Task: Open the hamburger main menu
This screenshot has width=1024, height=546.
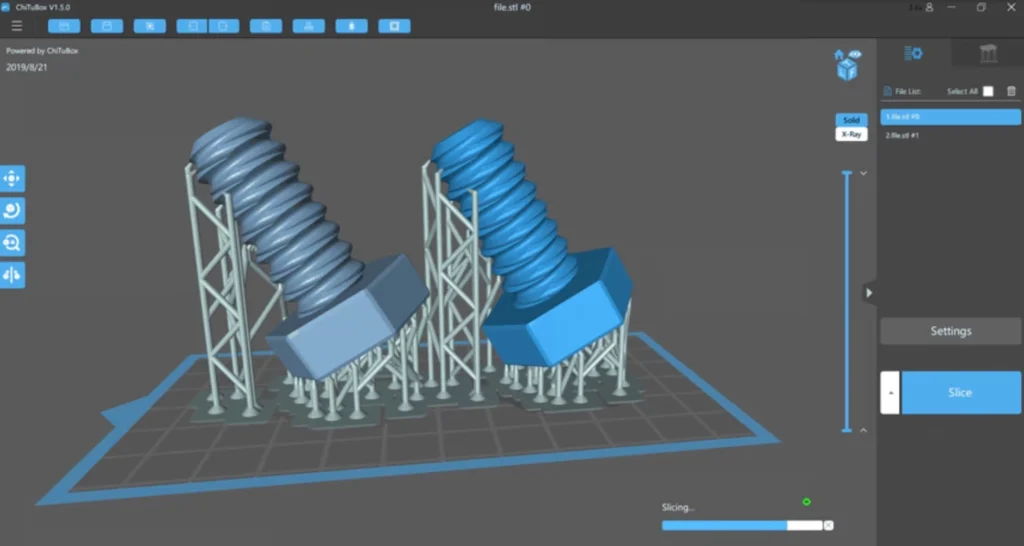Action: [17, 26]
